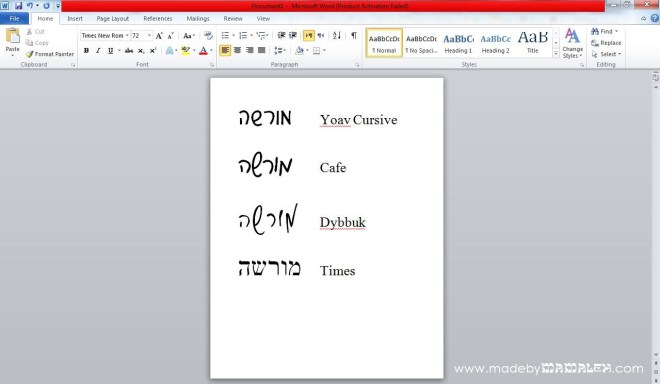Click the Numbering list icon

243,36
